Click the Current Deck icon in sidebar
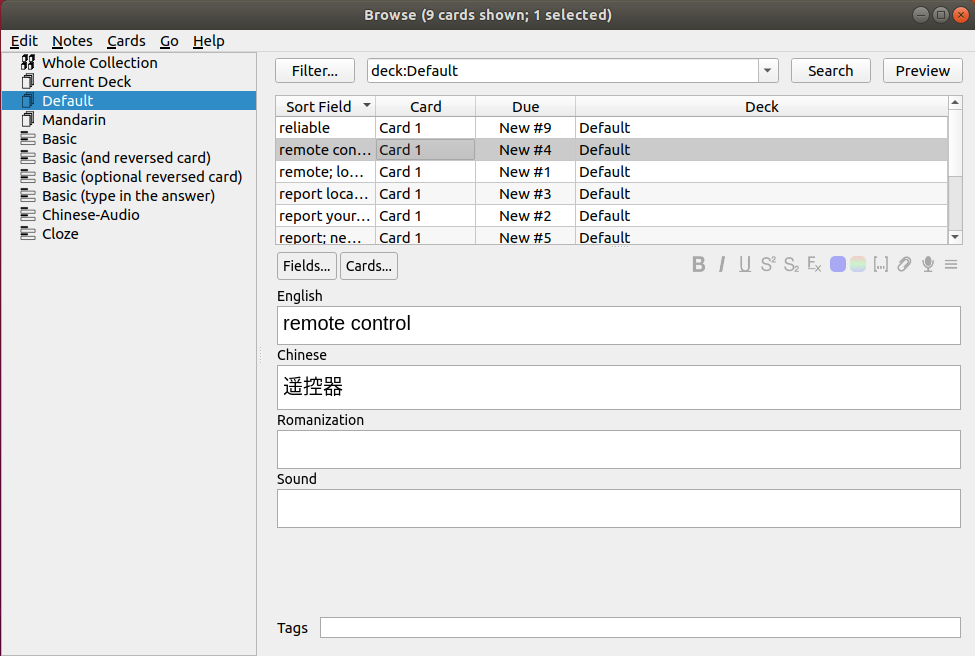 (x=27, y=81)
